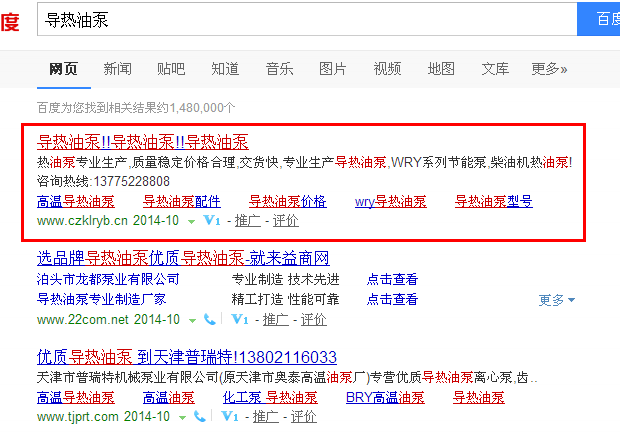The height and width of the screenshot is (442, 620).
Task: Click the blue Baidu search button
Action: (x=599, y=19)
